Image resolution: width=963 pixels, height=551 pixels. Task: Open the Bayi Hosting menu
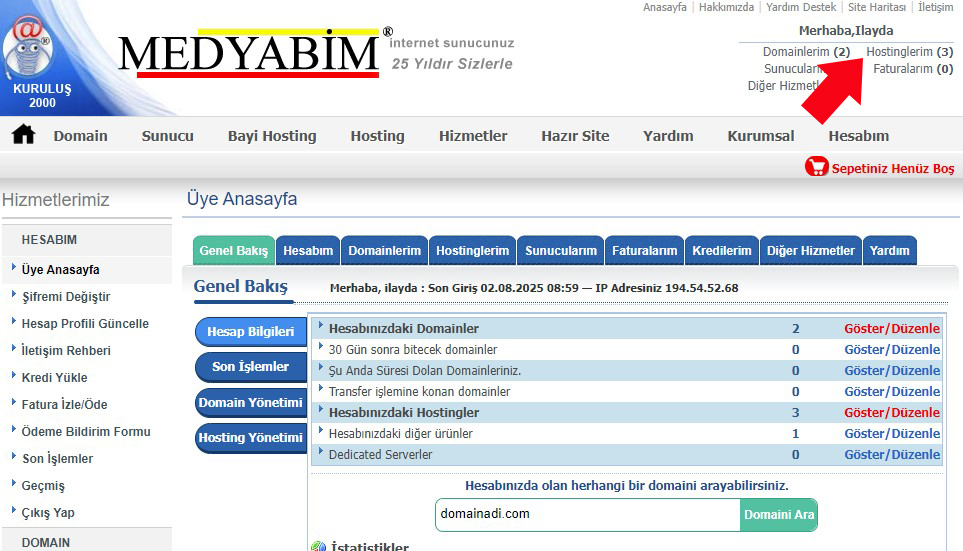point(272,136)
